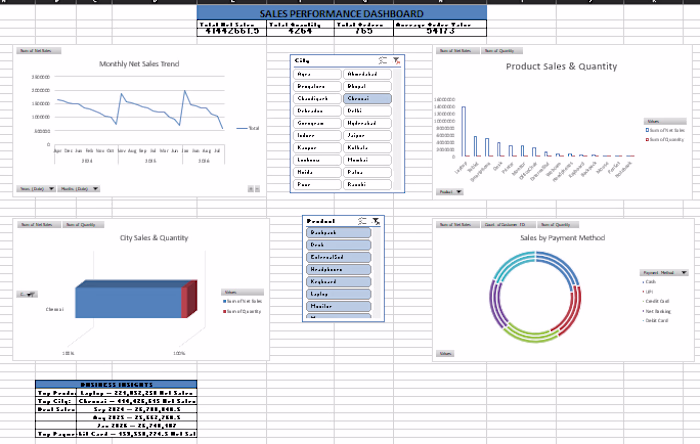Click Values button on payment chart

point(445,353)
